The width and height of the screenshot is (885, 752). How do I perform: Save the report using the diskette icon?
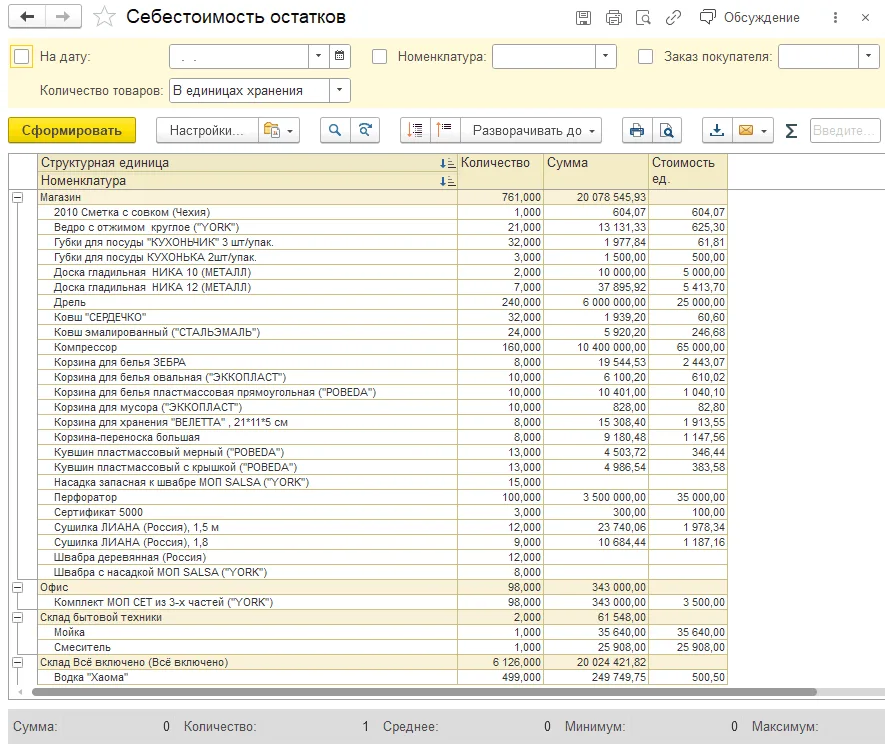[583, 18]
